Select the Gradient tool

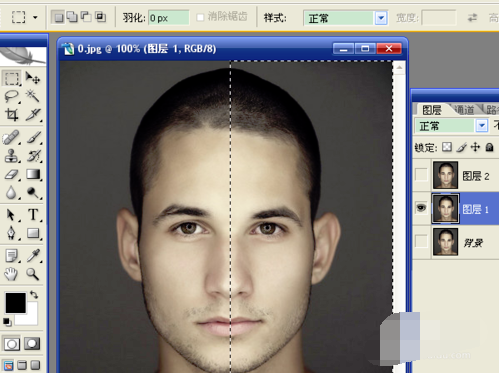point(33,174)
